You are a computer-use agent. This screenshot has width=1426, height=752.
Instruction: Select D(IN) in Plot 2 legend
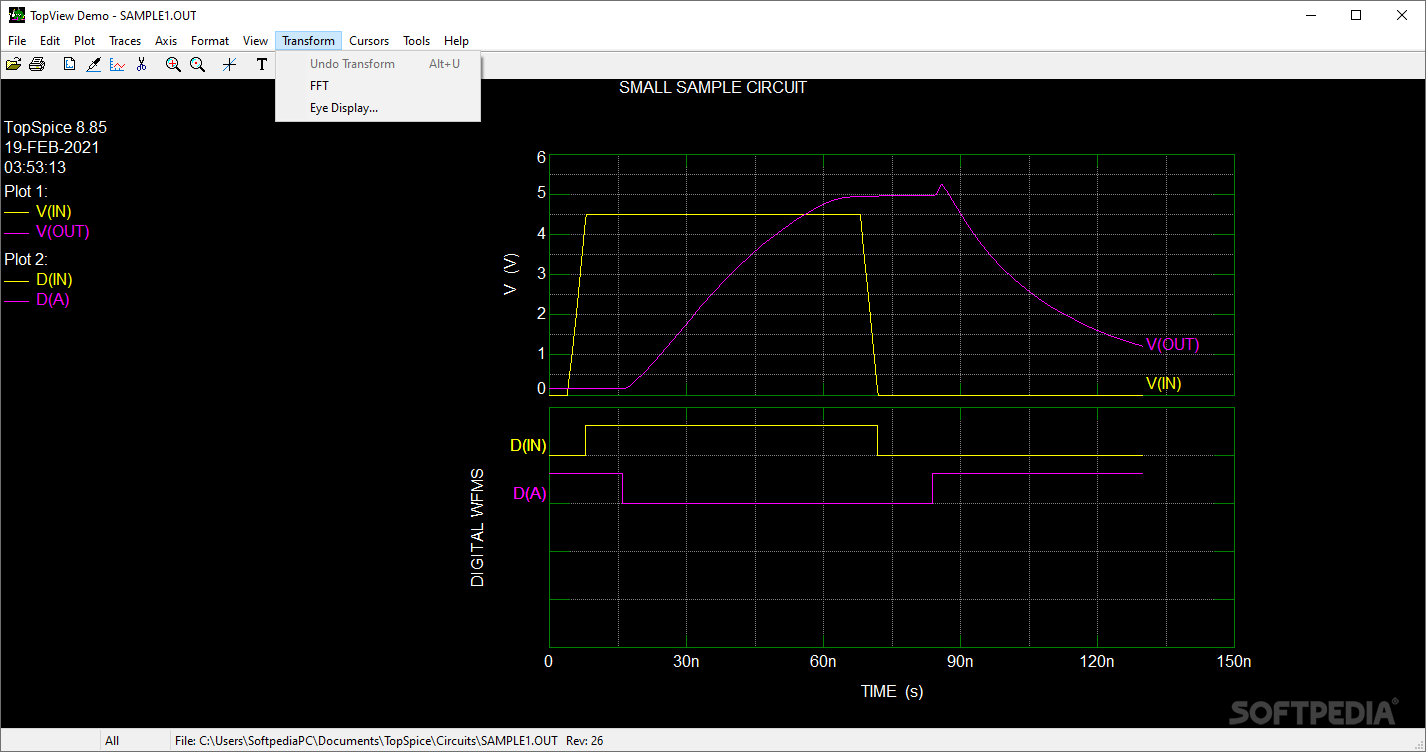click(54, 279)
